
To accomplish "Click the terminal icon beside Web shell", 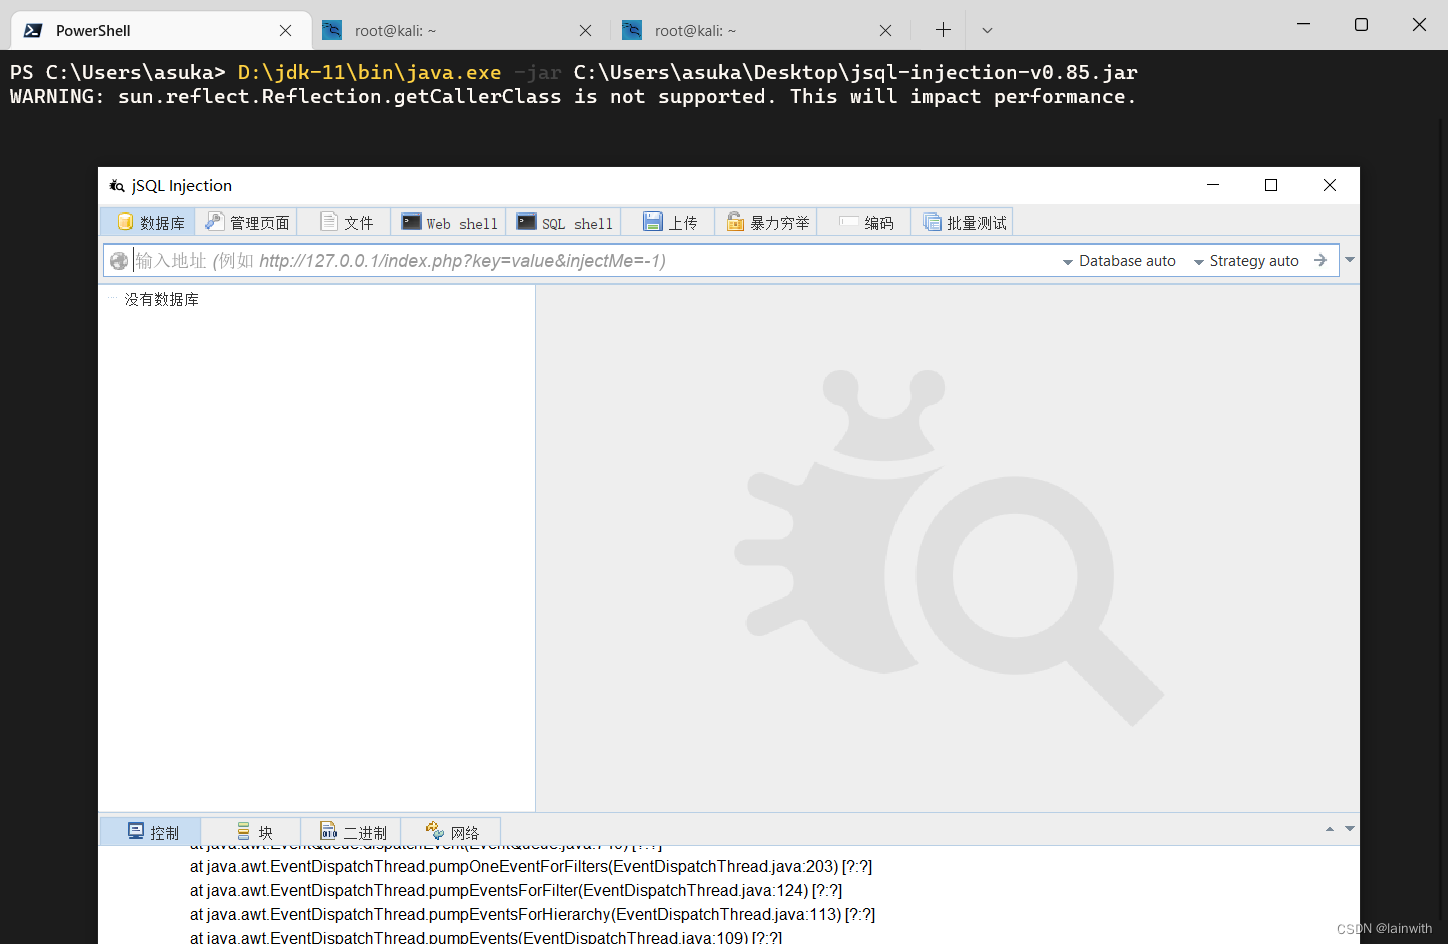I will (411, 222).
